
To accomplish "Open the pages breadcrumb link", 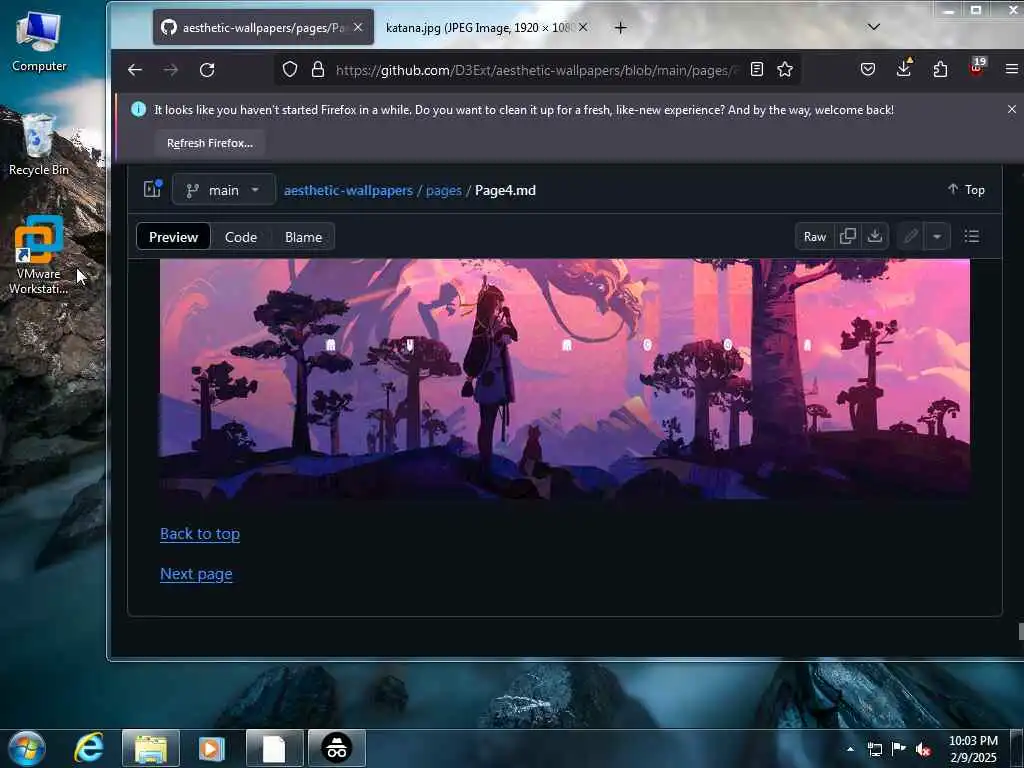I will pos(443,190).
